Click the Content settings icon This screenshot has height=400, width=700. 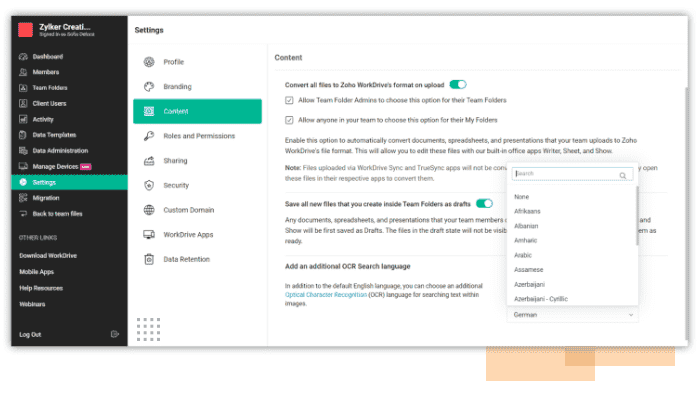(x=149, y=111)
